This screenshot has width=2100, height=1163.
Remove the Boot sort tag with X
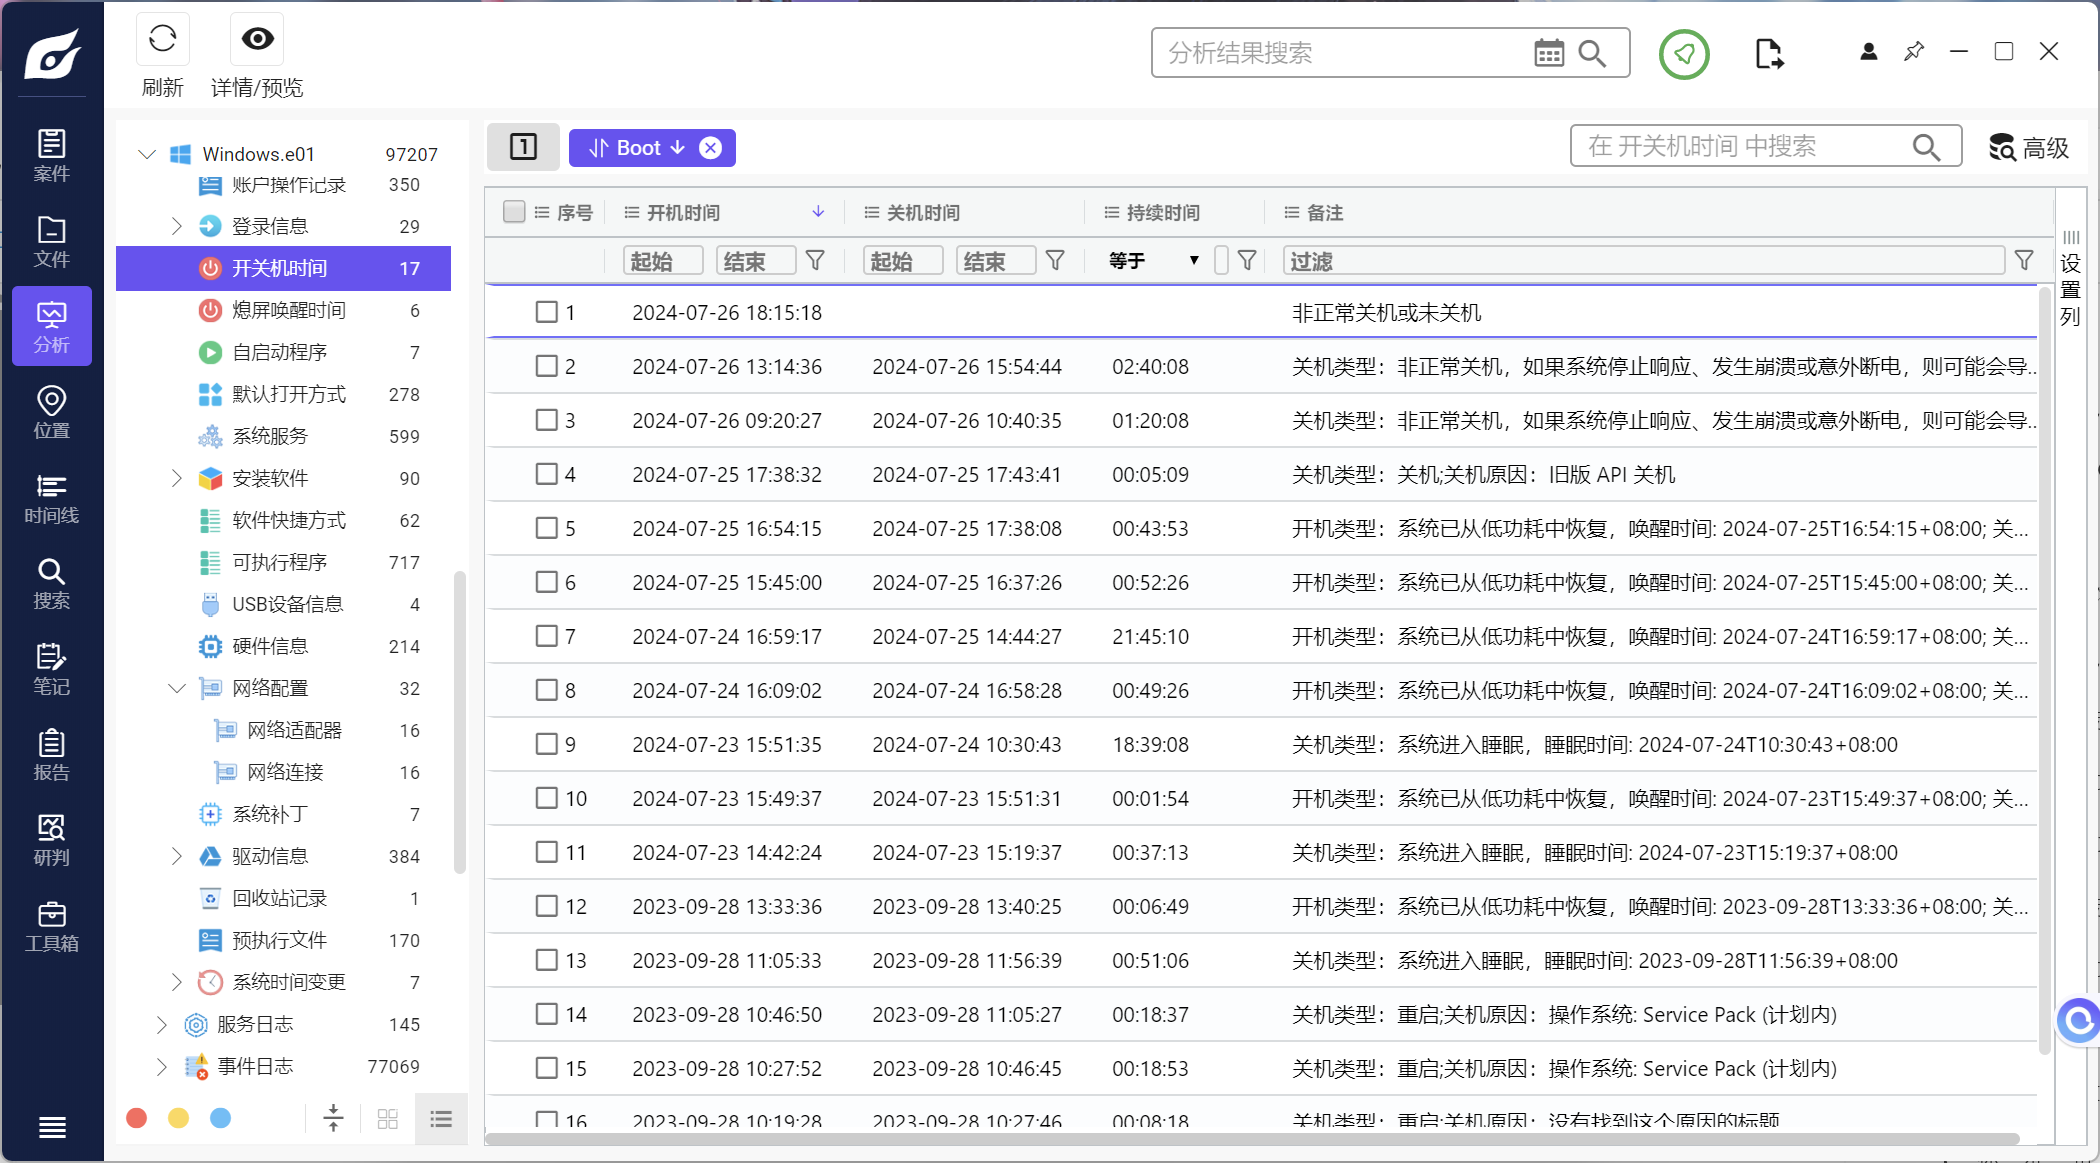tap(710, 148)
